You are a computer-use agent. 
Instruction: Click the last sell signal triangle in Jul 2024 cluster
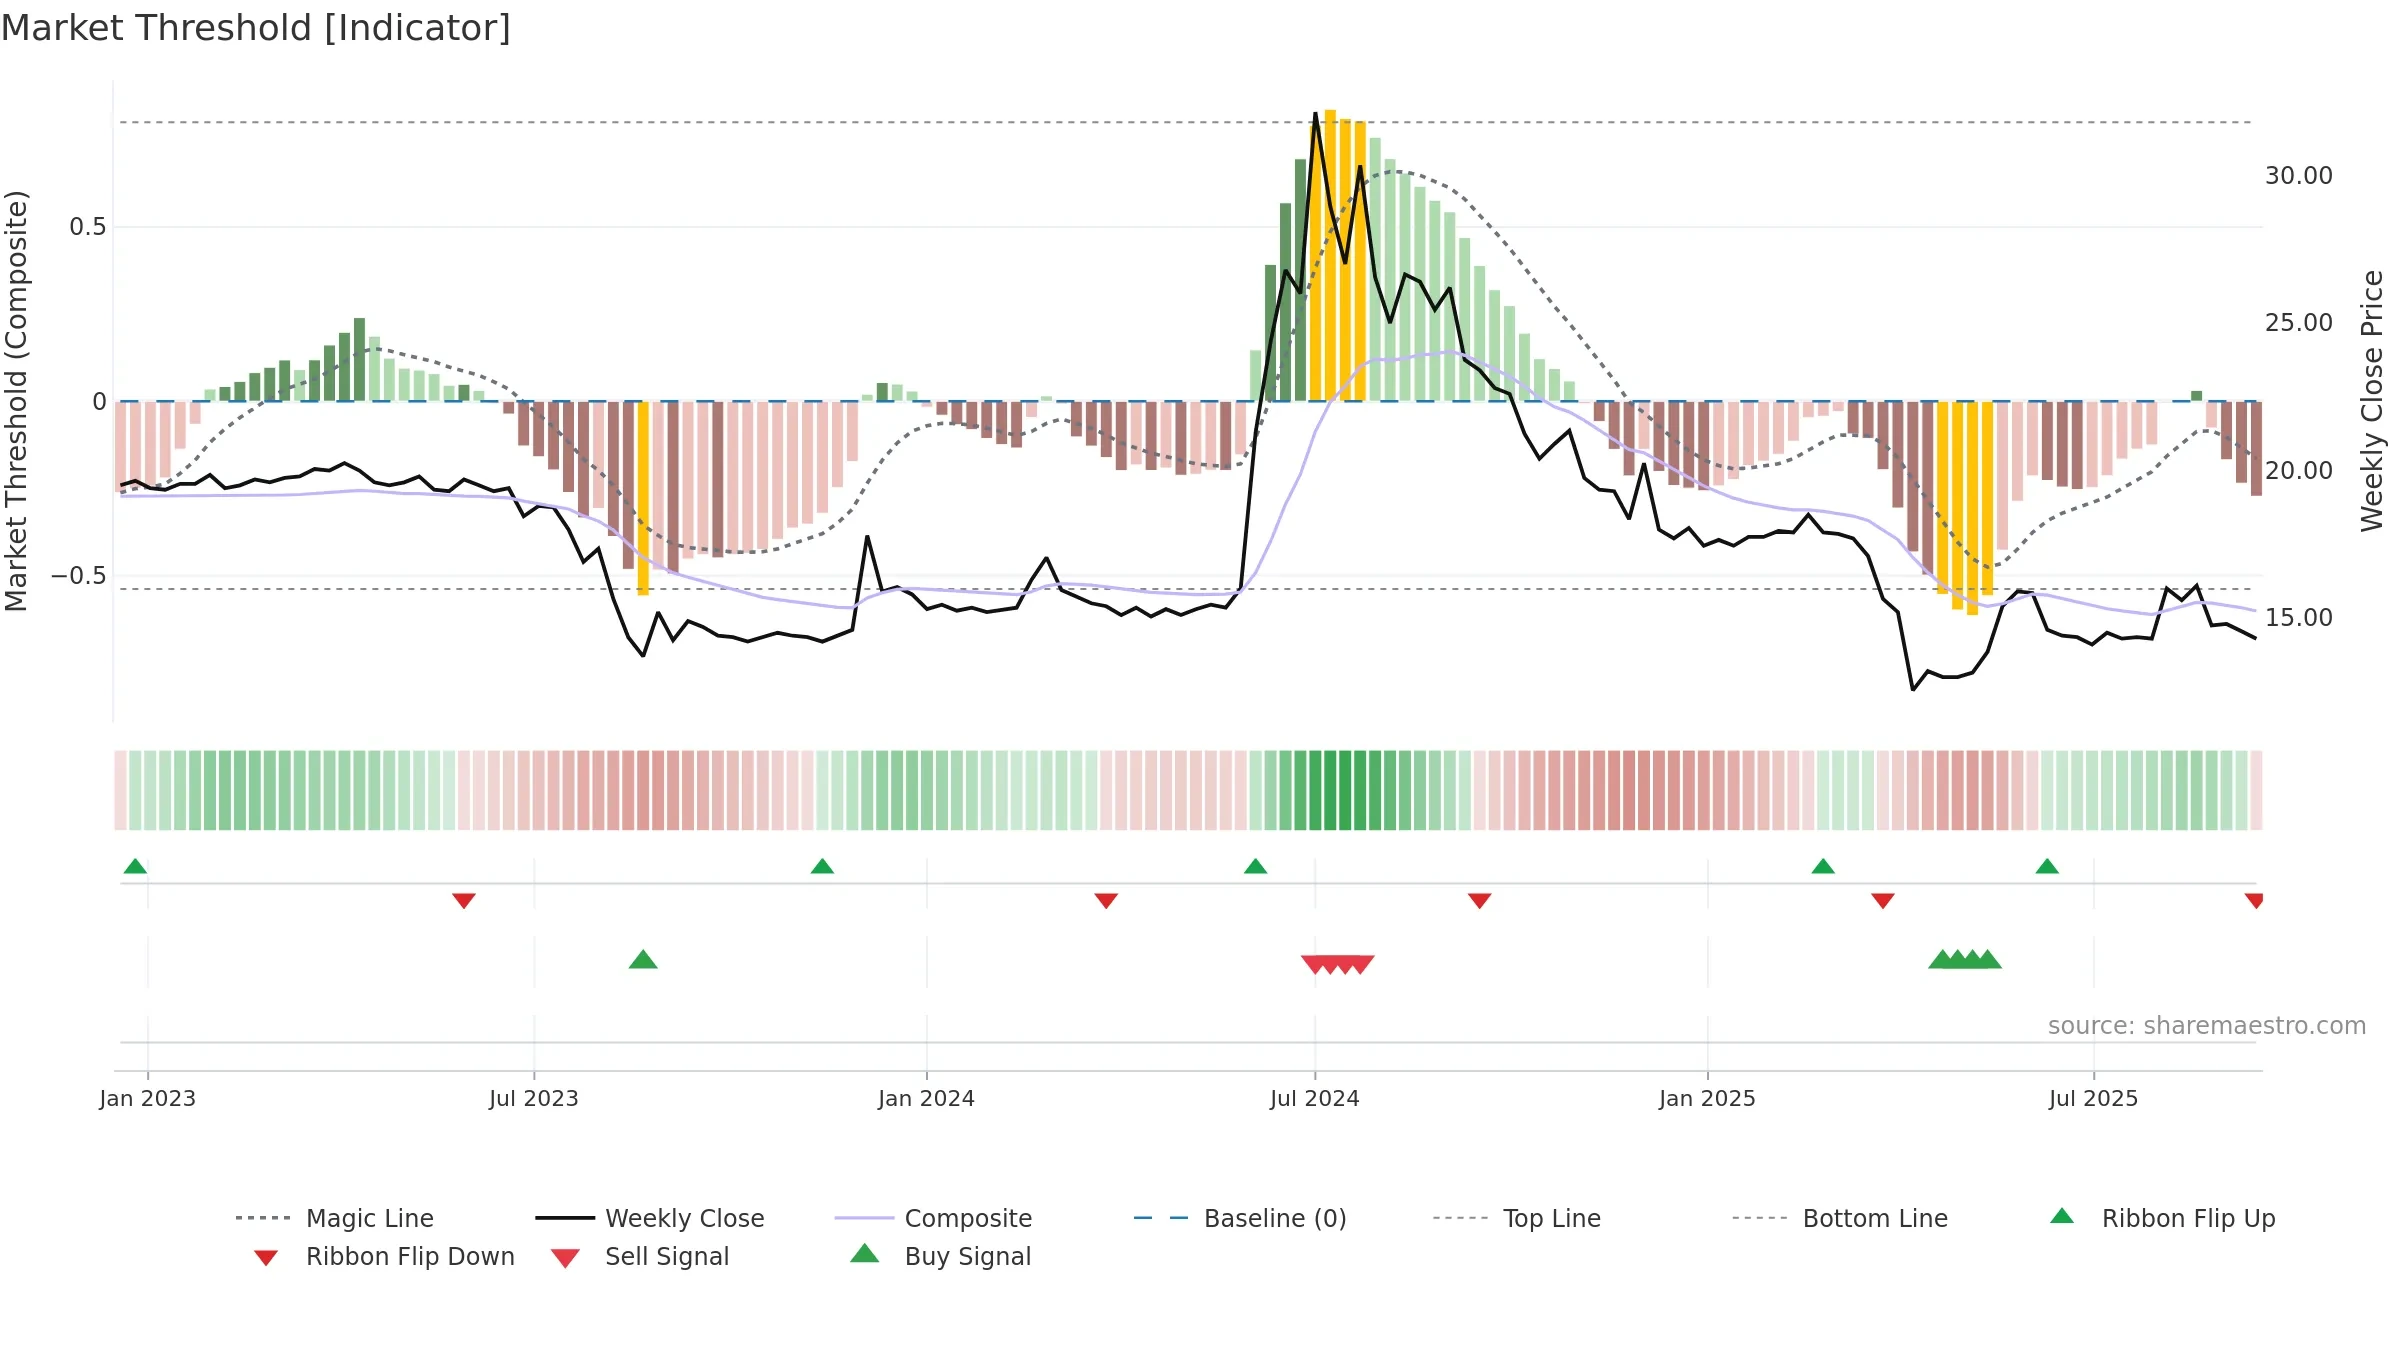click(x=1361, y=964)
